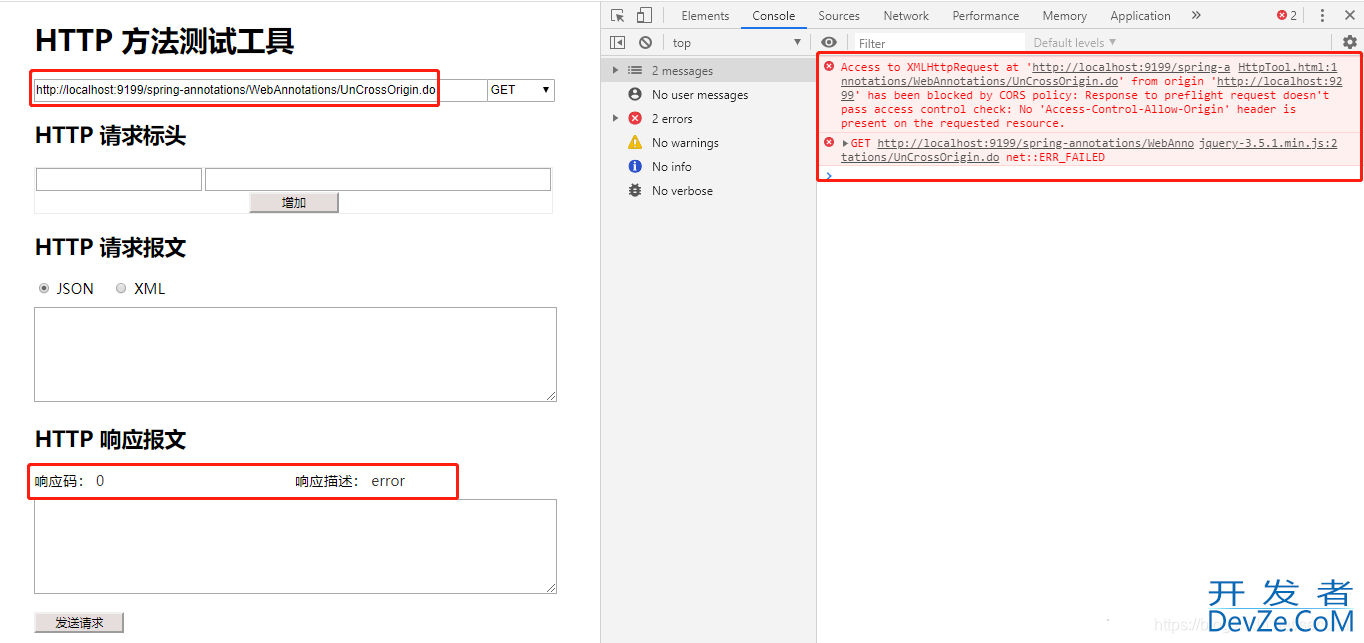Open the jquery-3.5.1.min.js:2 source link
The width and height of the screenshot is (1364, 643).
coord(1268,143)
